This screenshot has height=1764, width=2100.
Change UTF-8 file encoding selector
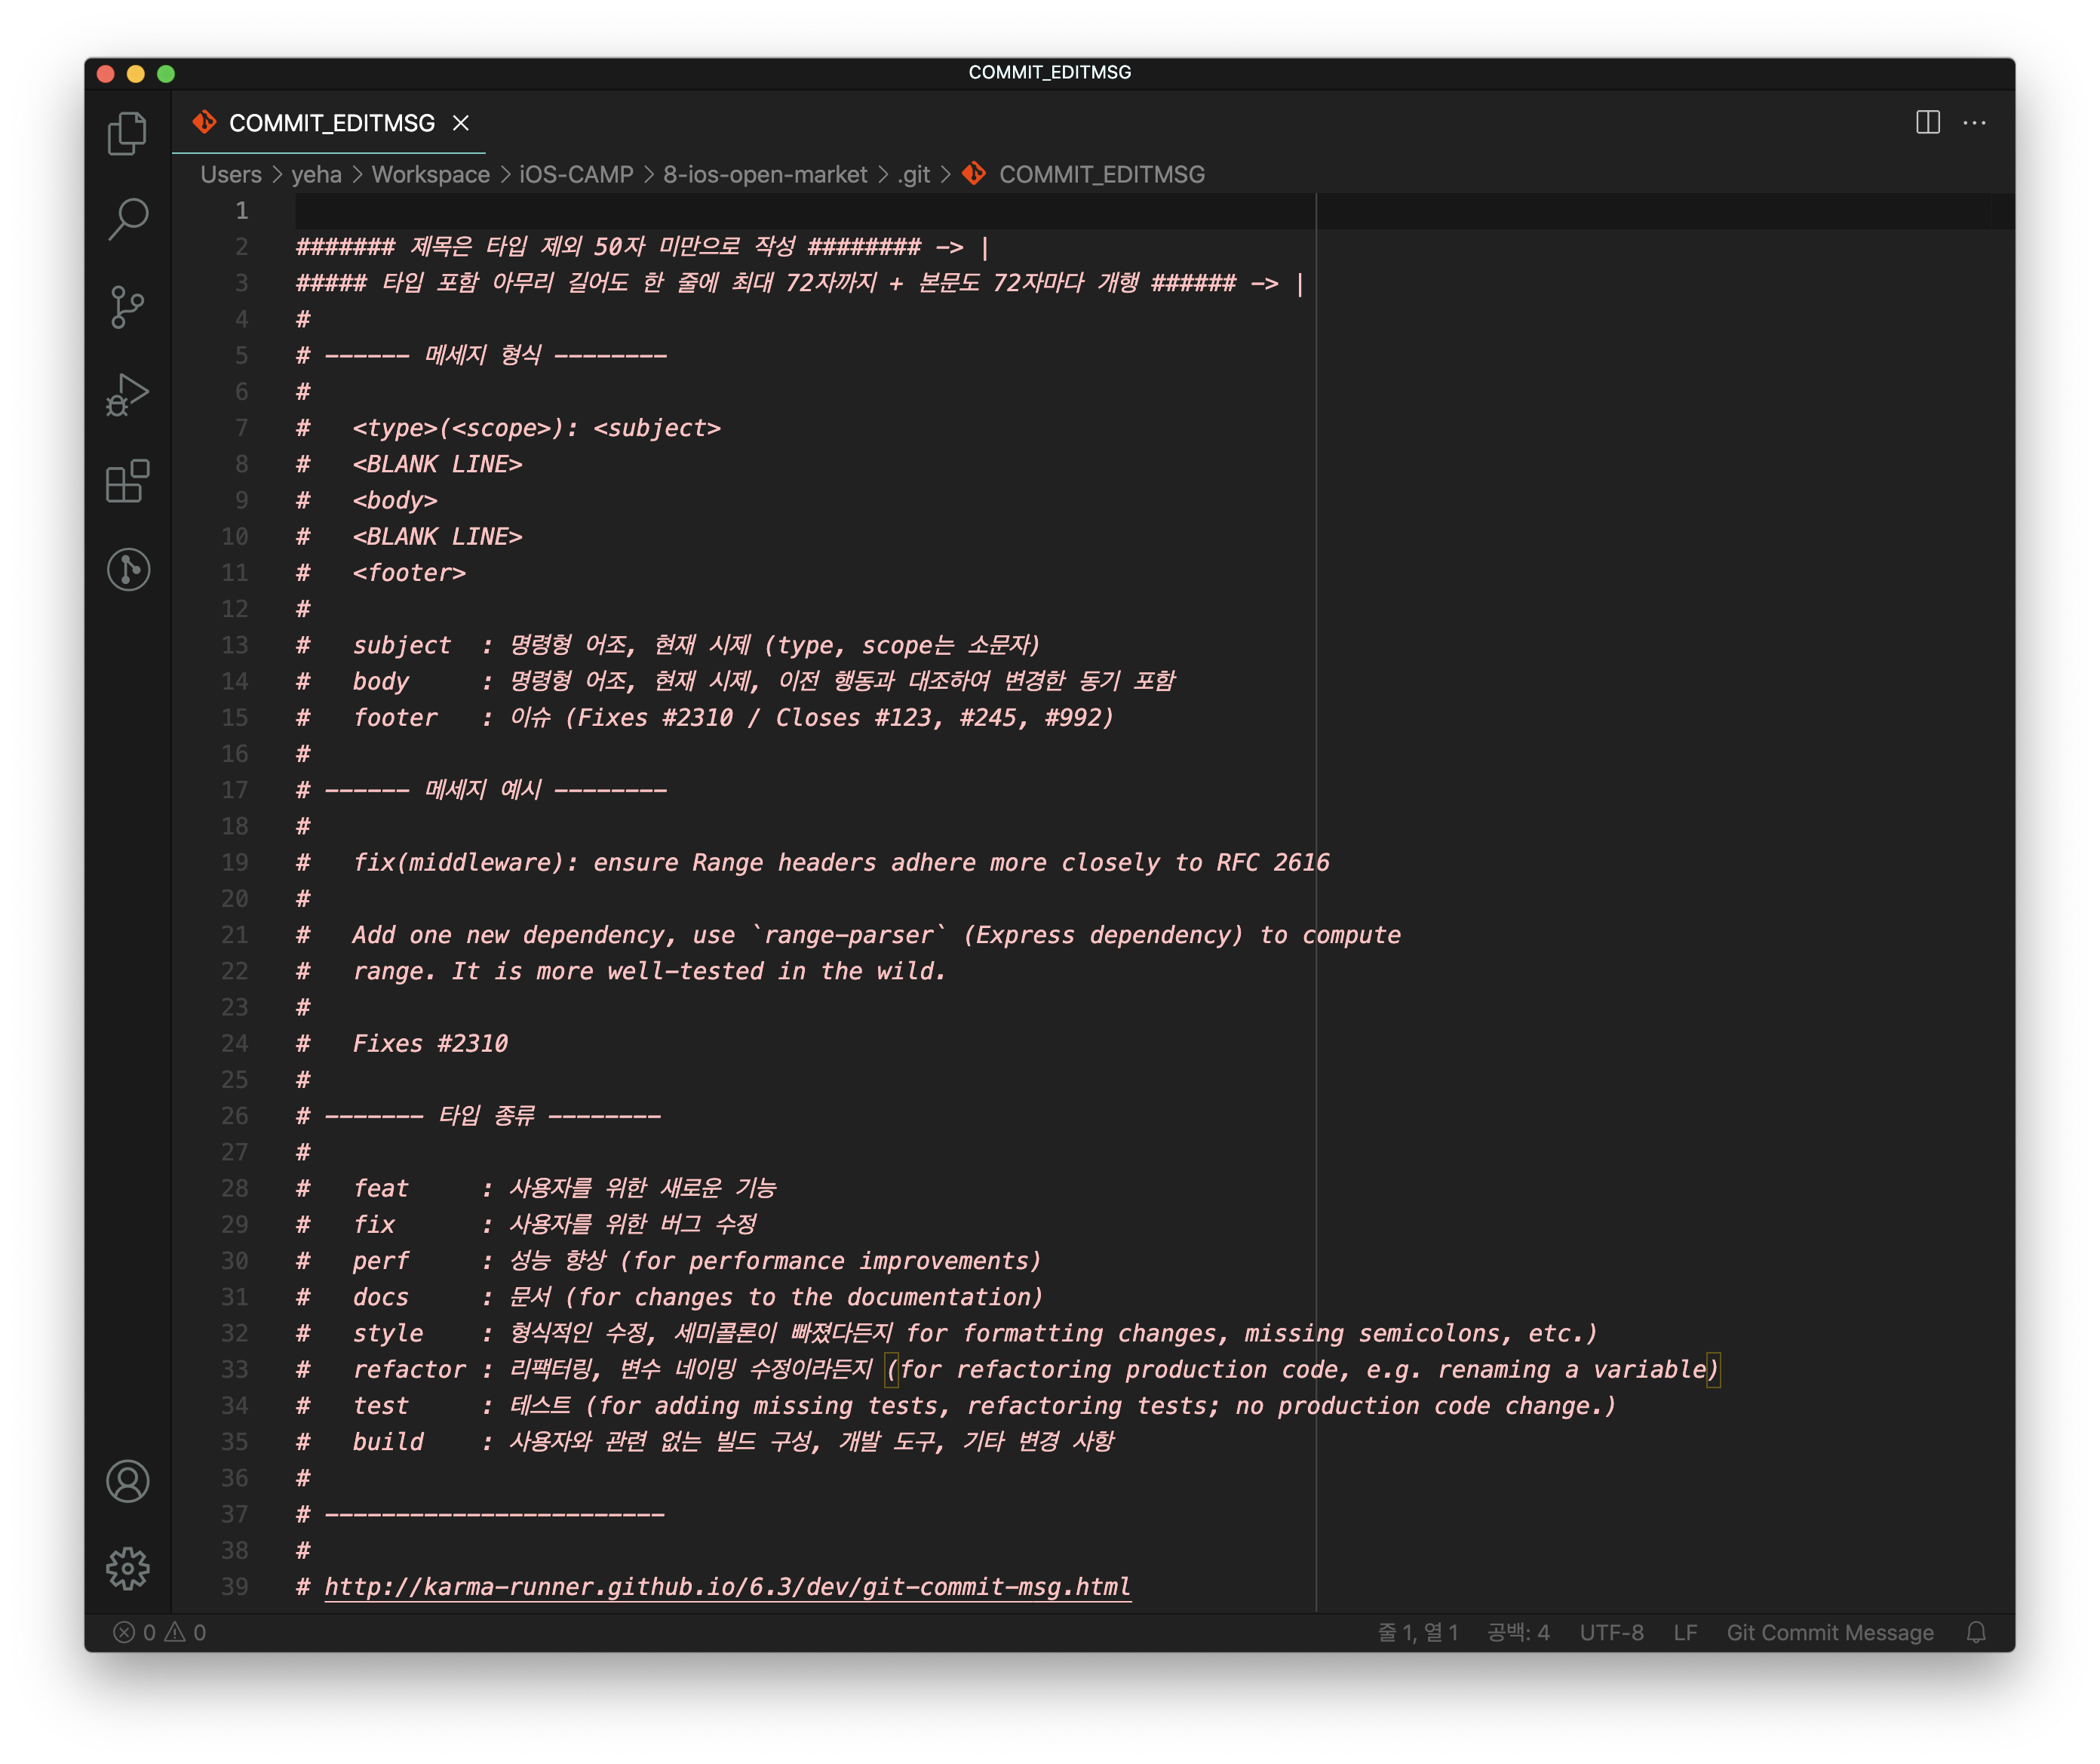[x=1611, y=1632]
